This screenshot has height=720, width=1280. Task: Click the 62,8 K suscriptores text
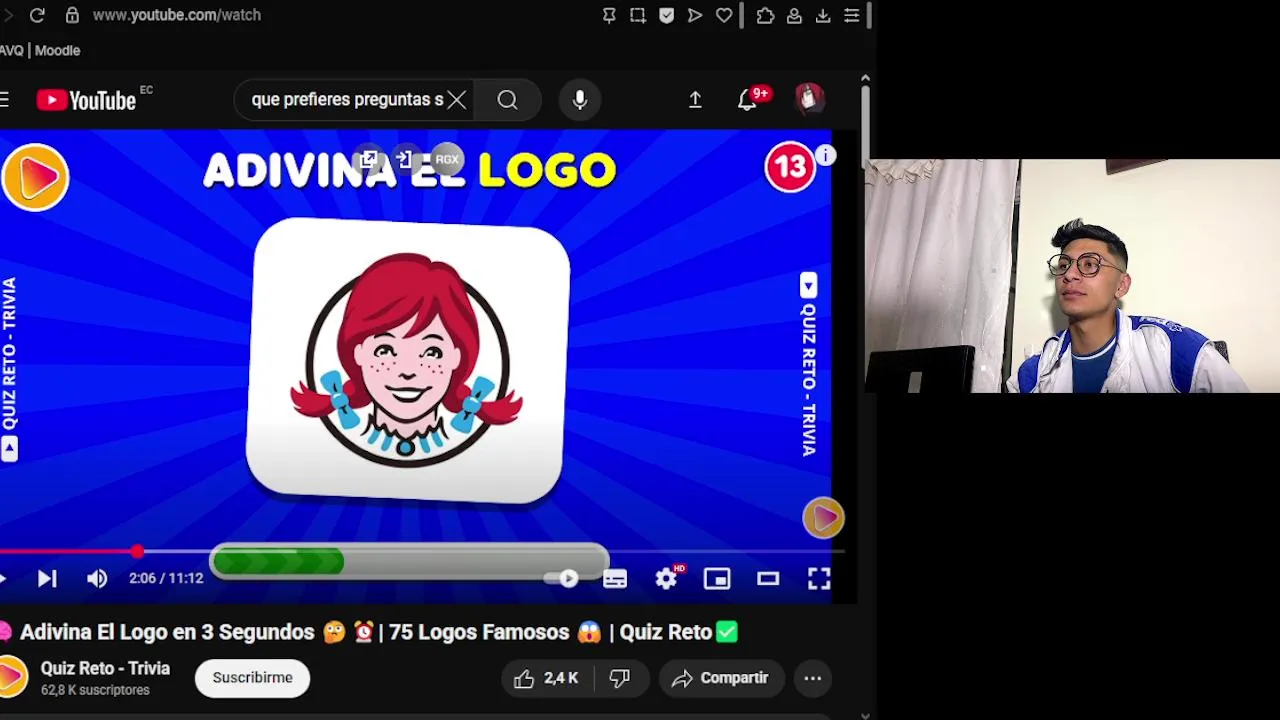[x=95, y=690]
